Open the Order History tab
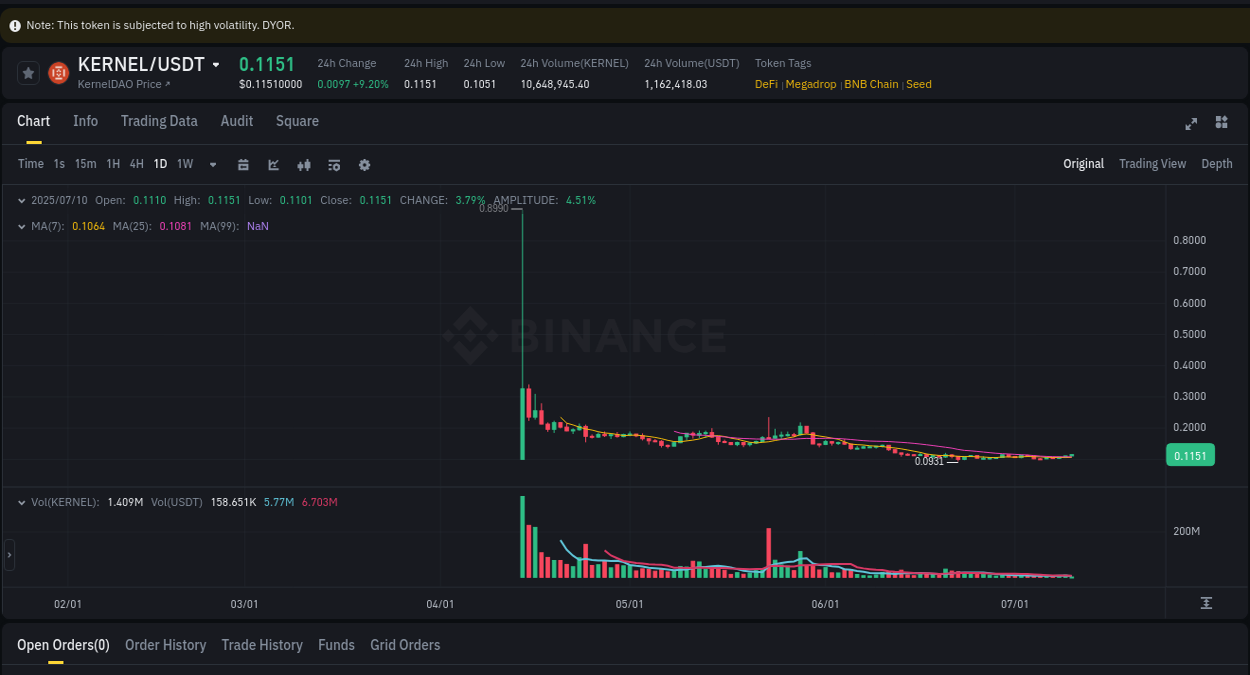 click(165, 645)
